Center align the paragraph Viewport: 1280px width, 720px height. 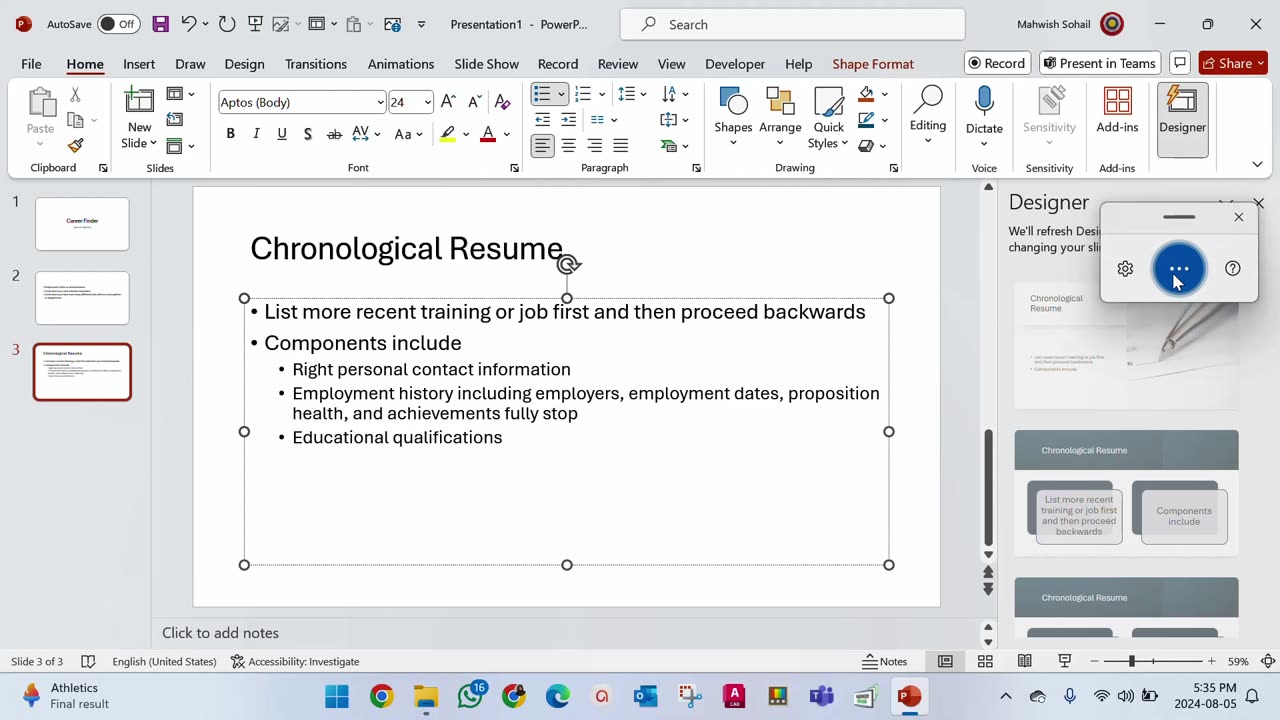tap(568, 146)
